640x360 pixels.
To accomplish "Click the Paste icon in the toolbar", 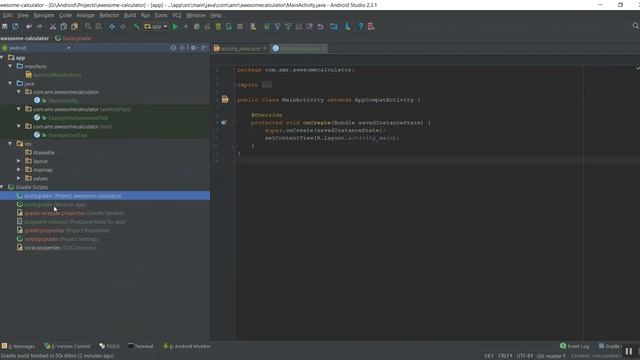I will (74, 27).
